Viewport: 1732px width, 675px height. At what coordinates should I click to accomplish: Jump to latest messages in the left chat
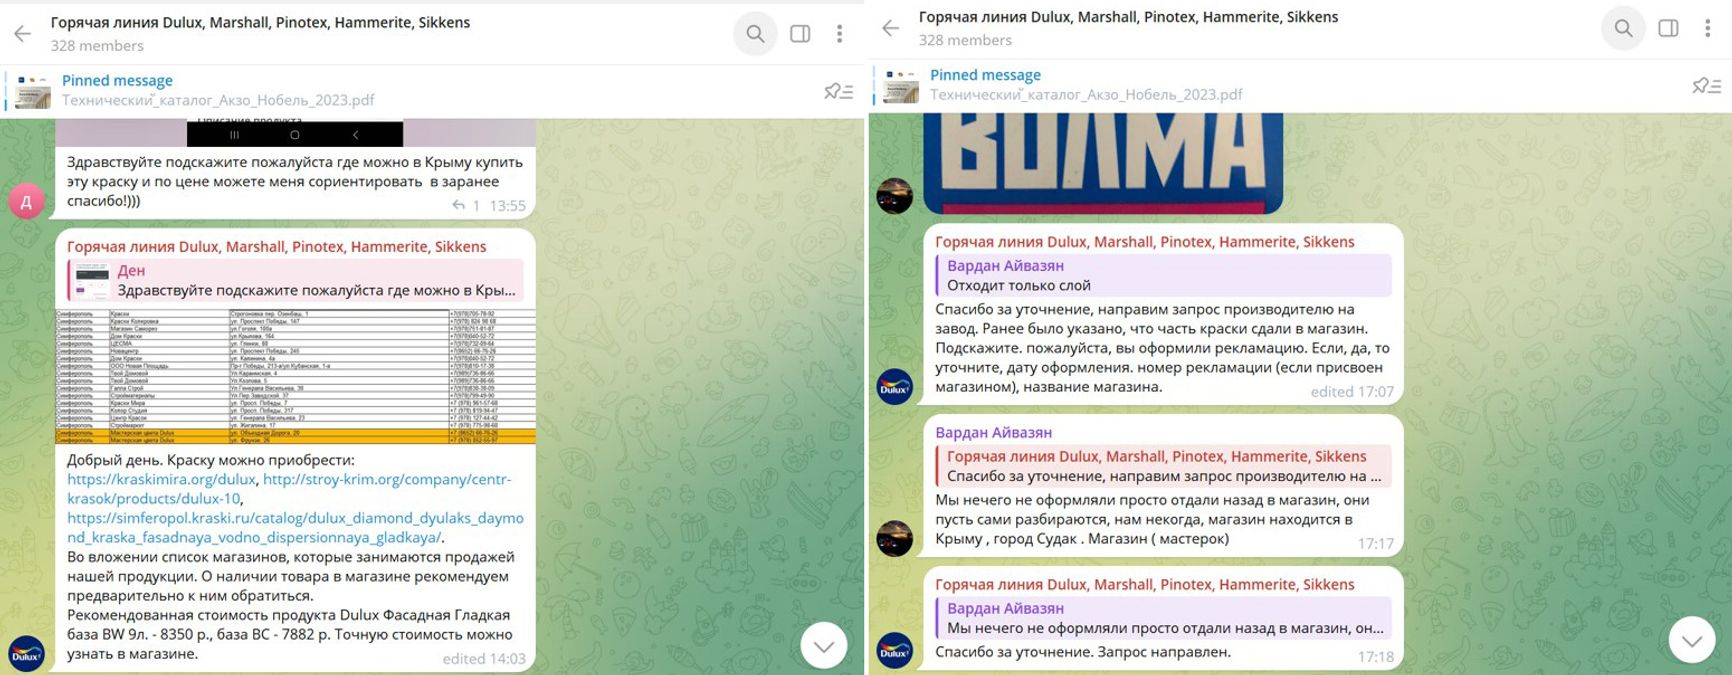824,646
